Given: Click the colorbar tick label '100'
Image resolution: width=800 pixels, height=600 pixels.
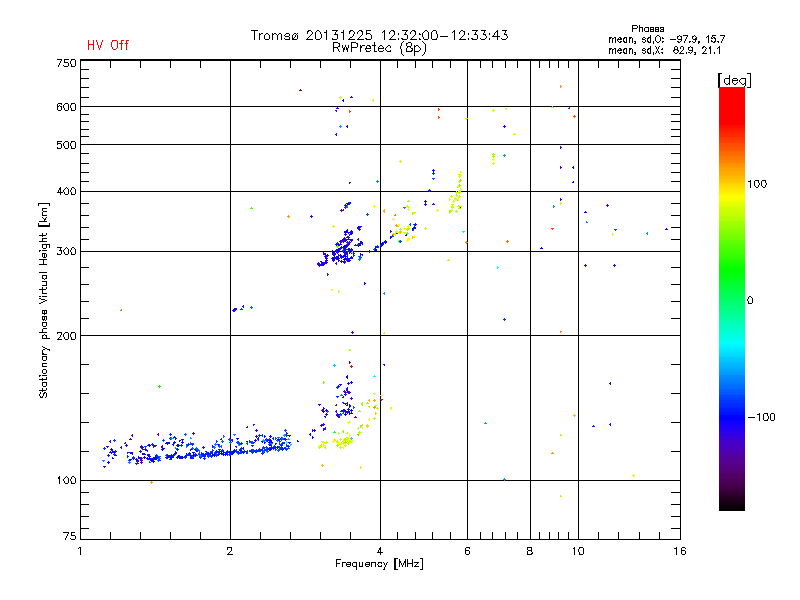Looking at the screenshot, I should (x=757, y=184).
